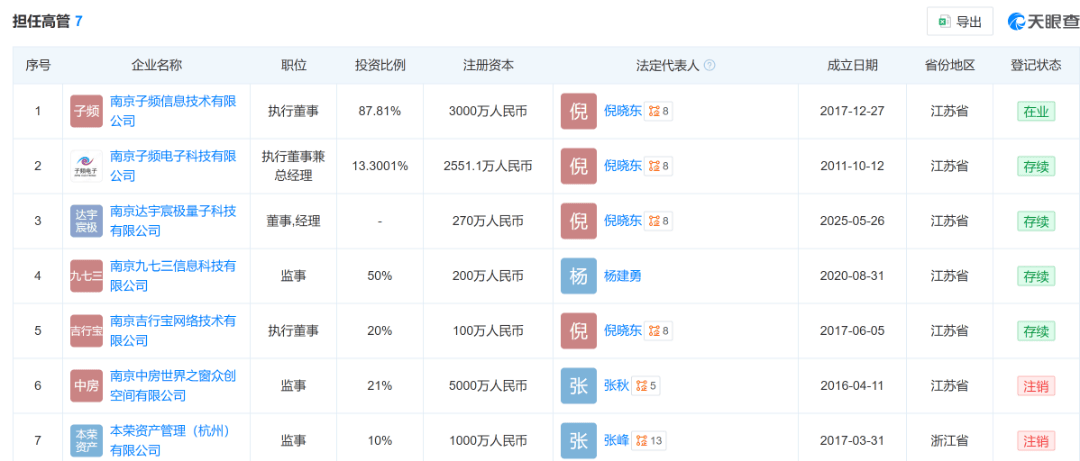
Task: Click the 倪 avatar in the 2017-06-05 row
Action: 579,331
